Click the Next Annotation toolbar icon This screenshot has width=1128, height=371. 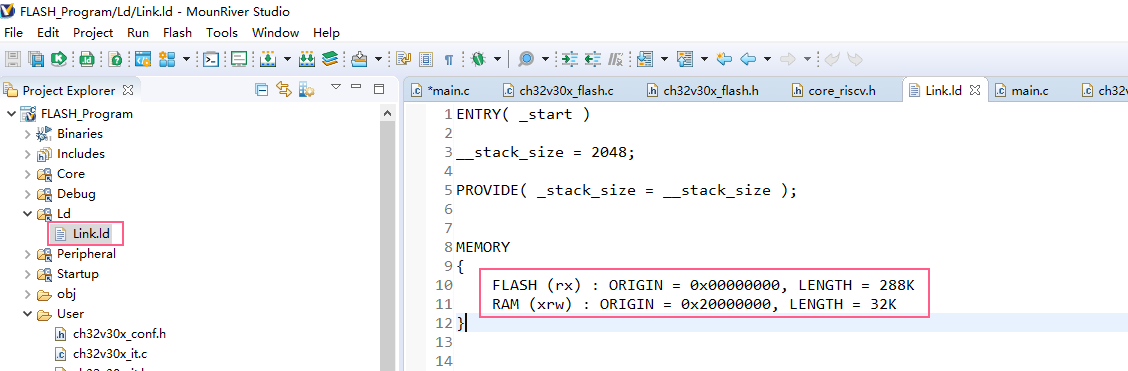(645, 59)
